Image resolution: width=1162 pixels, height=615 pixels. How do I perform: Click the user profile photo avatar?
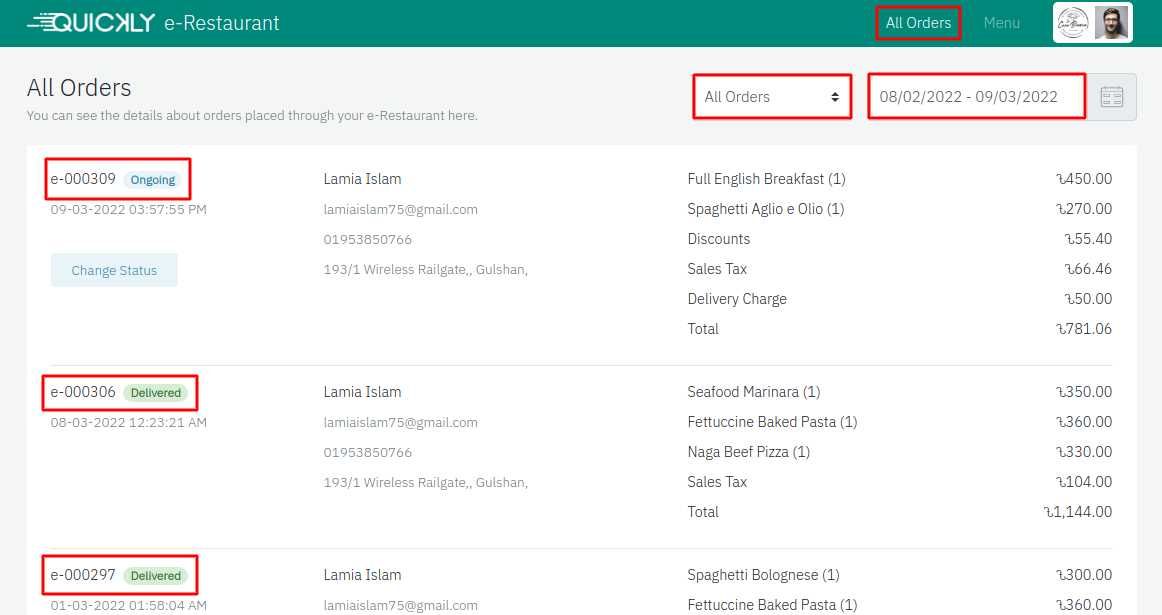click(1111, 23)
